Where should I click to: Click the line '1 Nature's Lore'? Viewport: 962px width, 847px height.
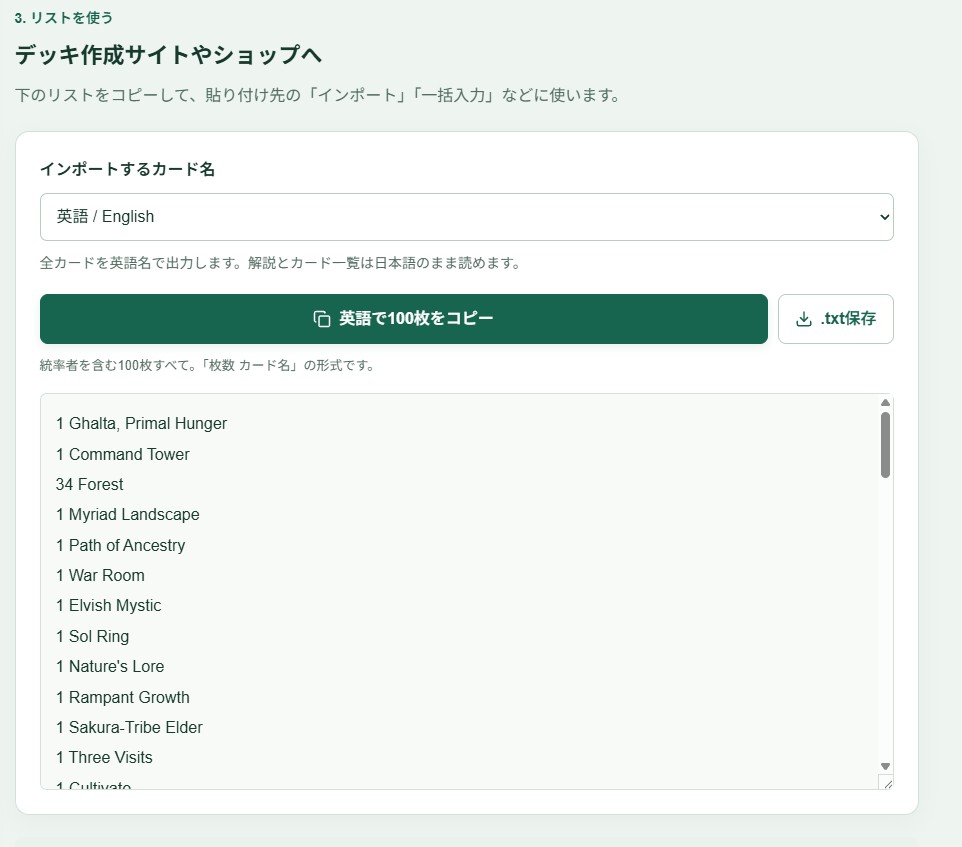tap(110, 666)
